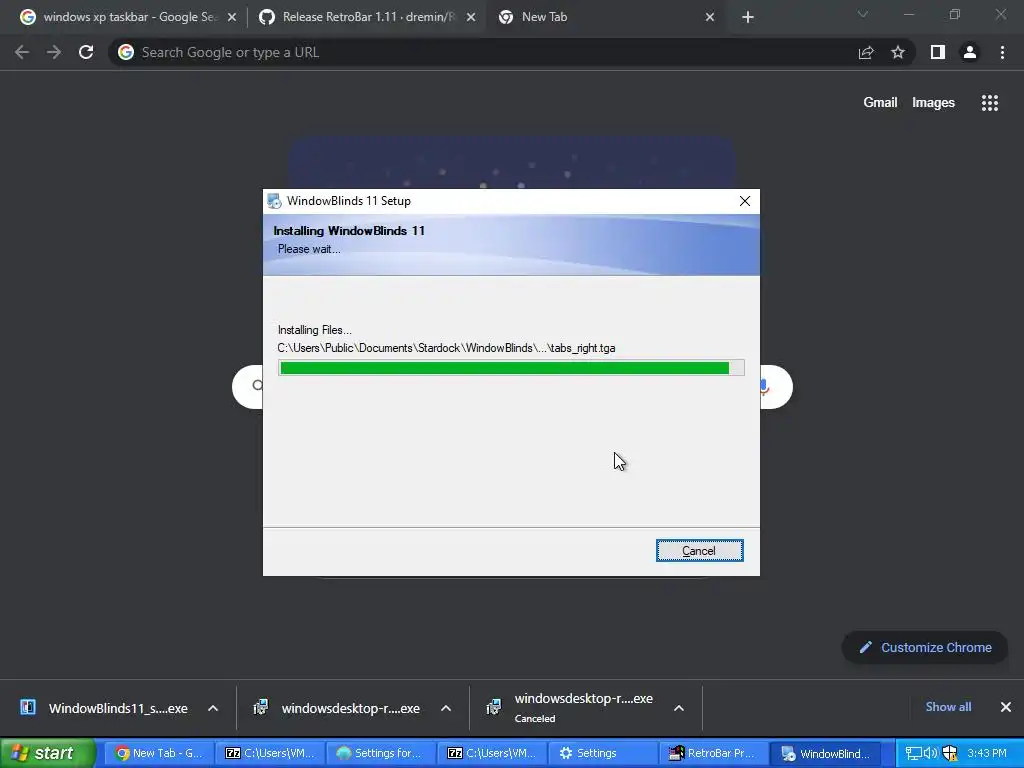Cancel the WindowBlinds 11 installation
1024x768 pixels.
point(699,551)
